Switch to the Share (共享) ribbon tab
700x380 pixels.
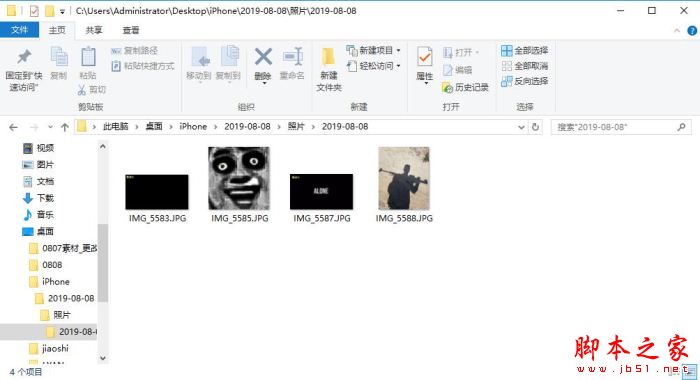tap(94, 30)
